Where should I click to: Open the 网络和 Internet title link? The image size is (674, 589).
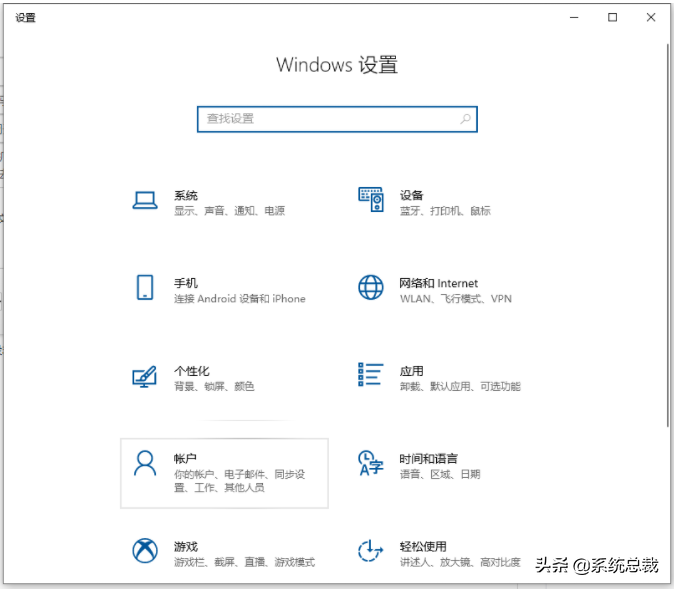click(439, 283)
